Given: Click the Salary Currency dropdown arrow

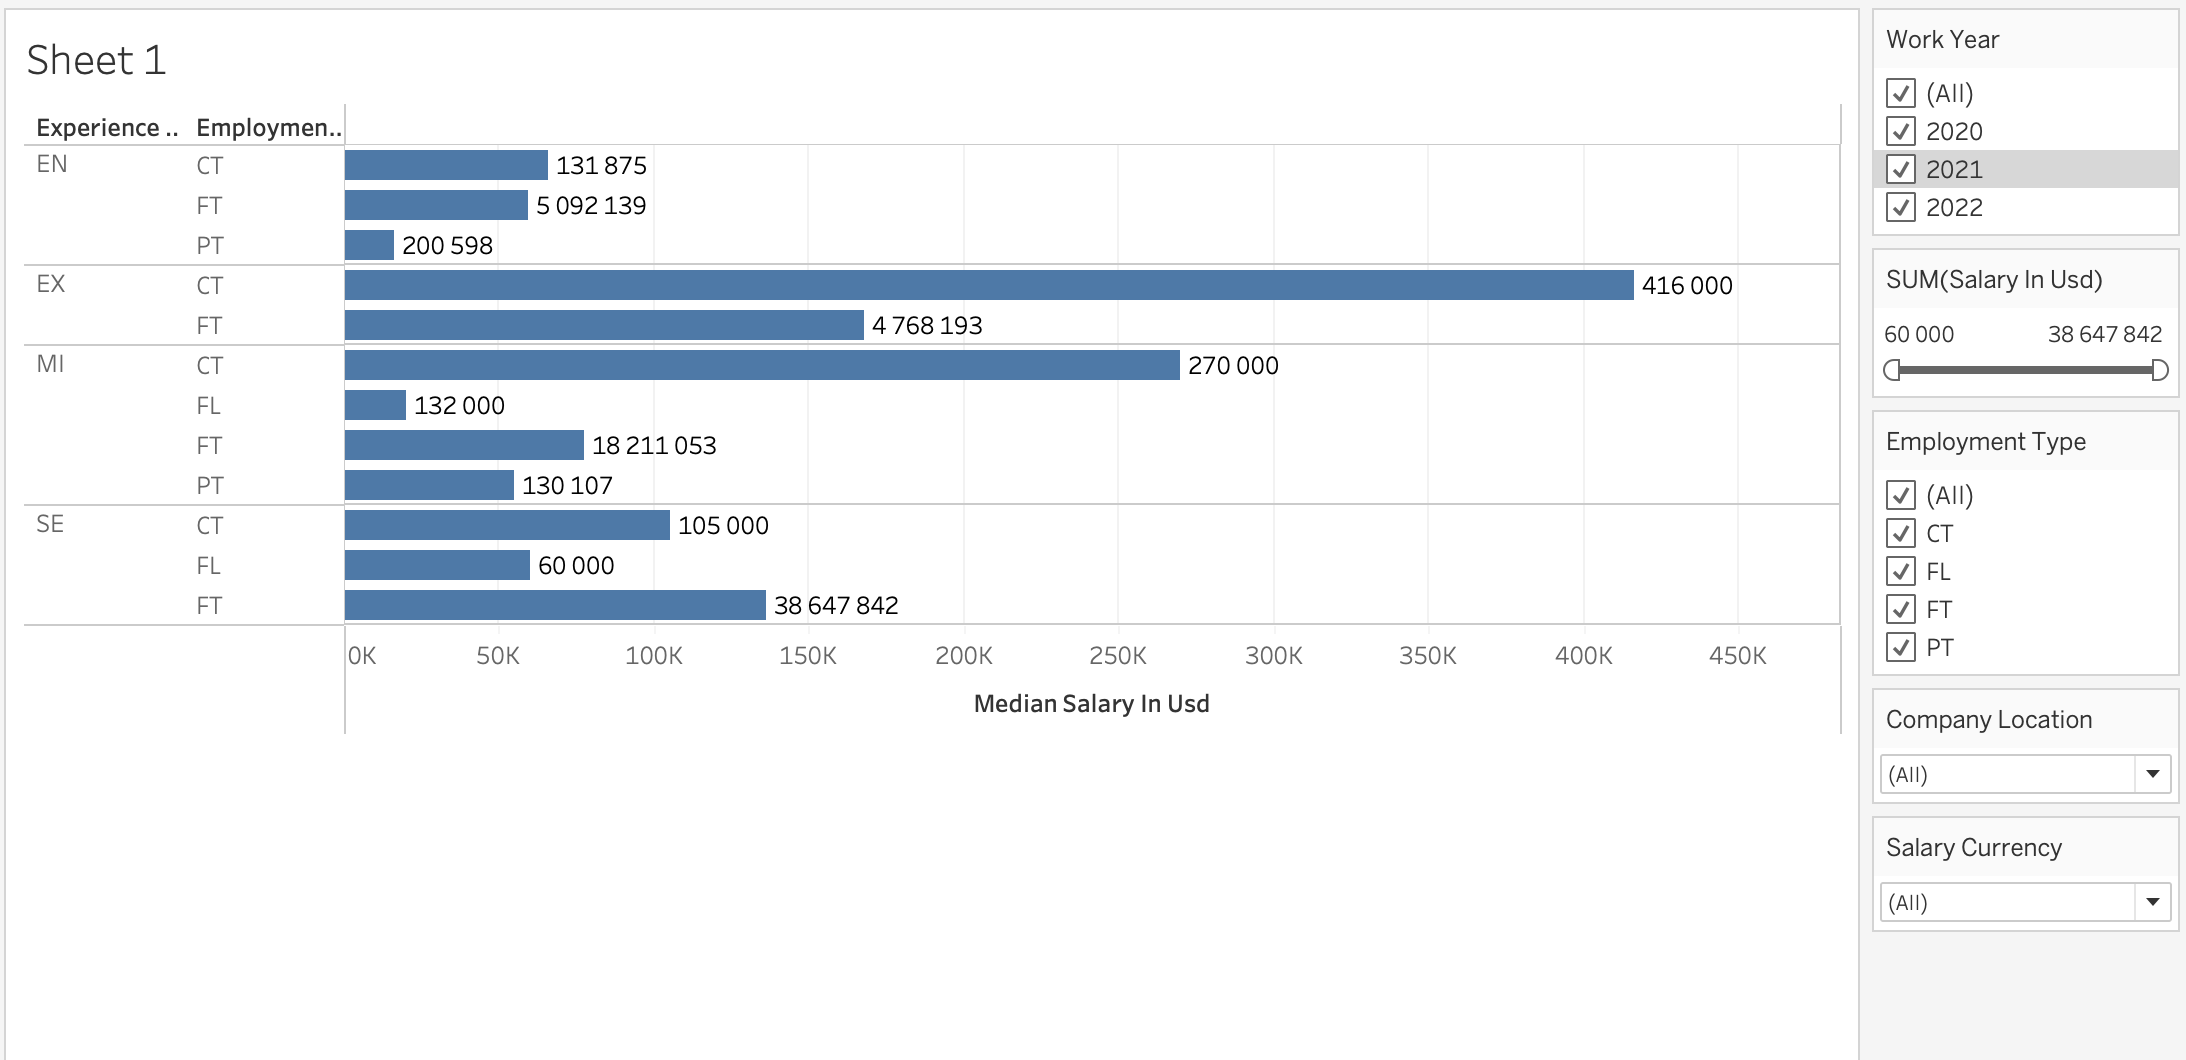Looking at the screenshot, I should click(2152, 902).
